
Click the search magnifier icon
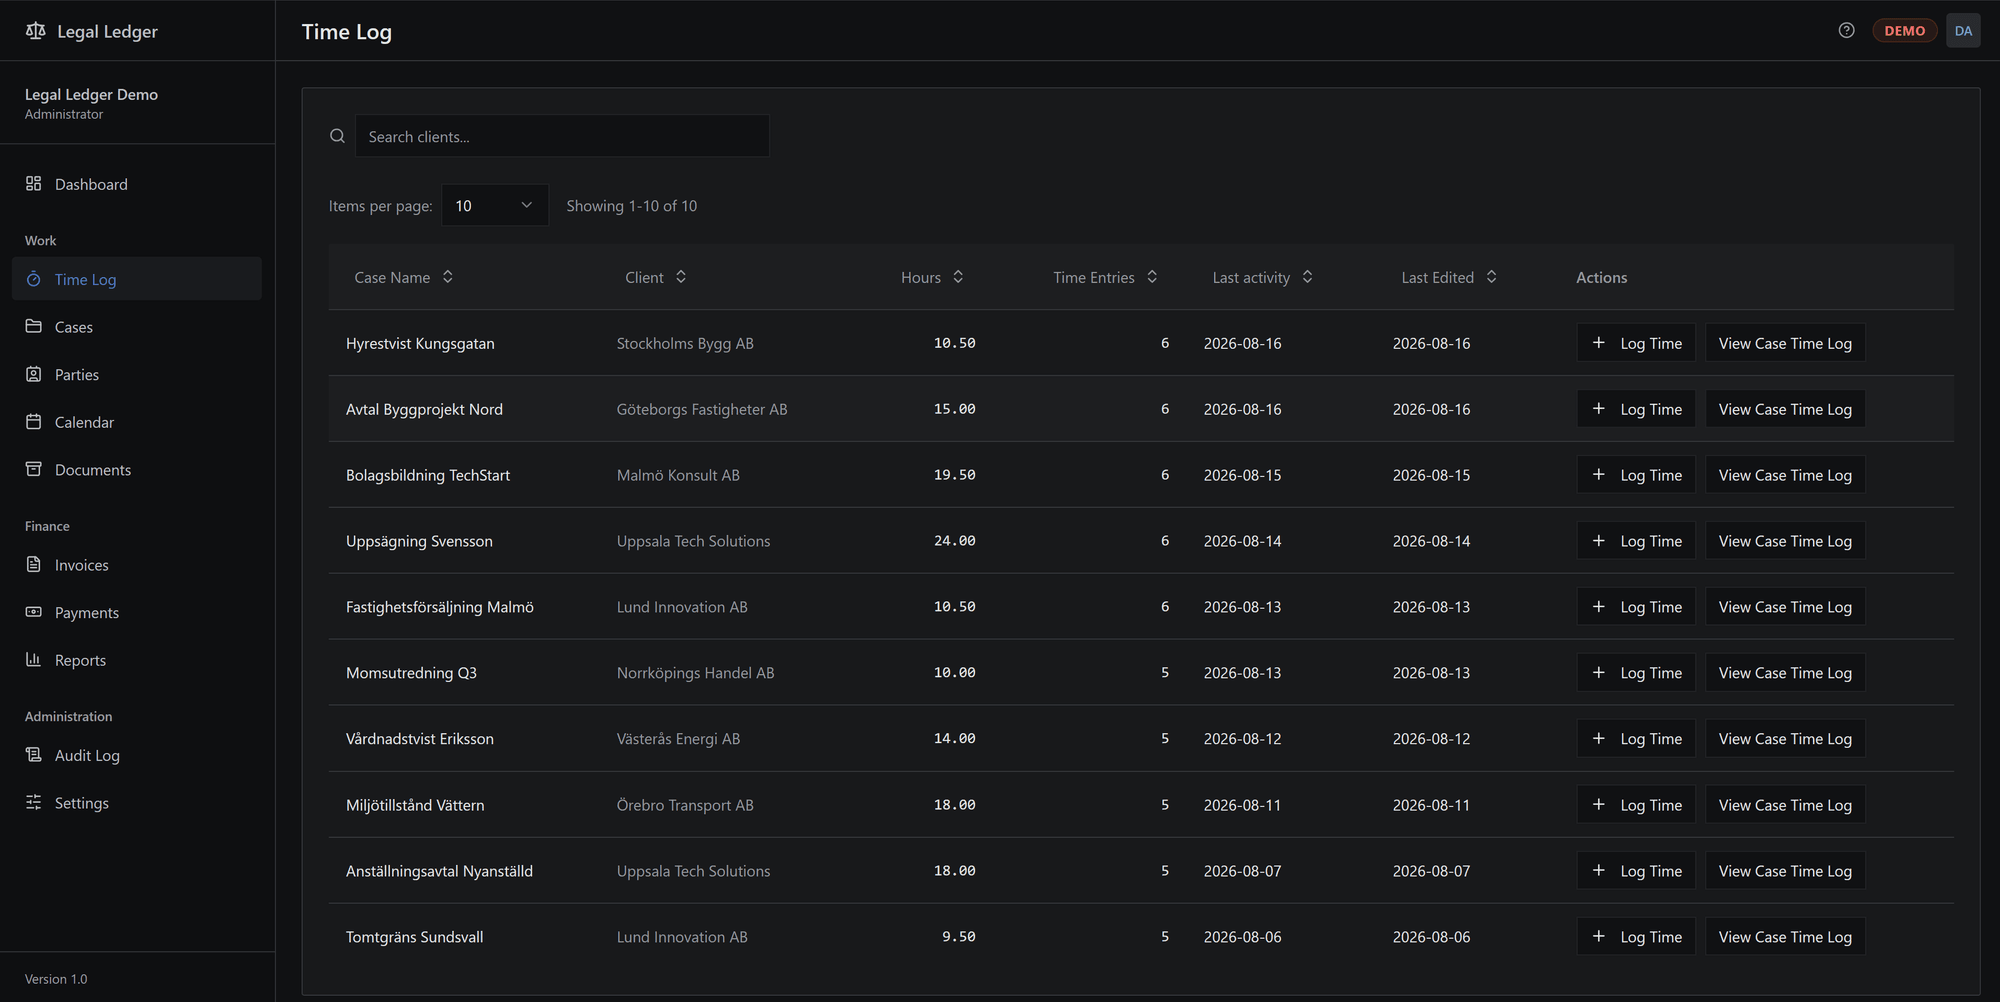(x=338, y=136)
